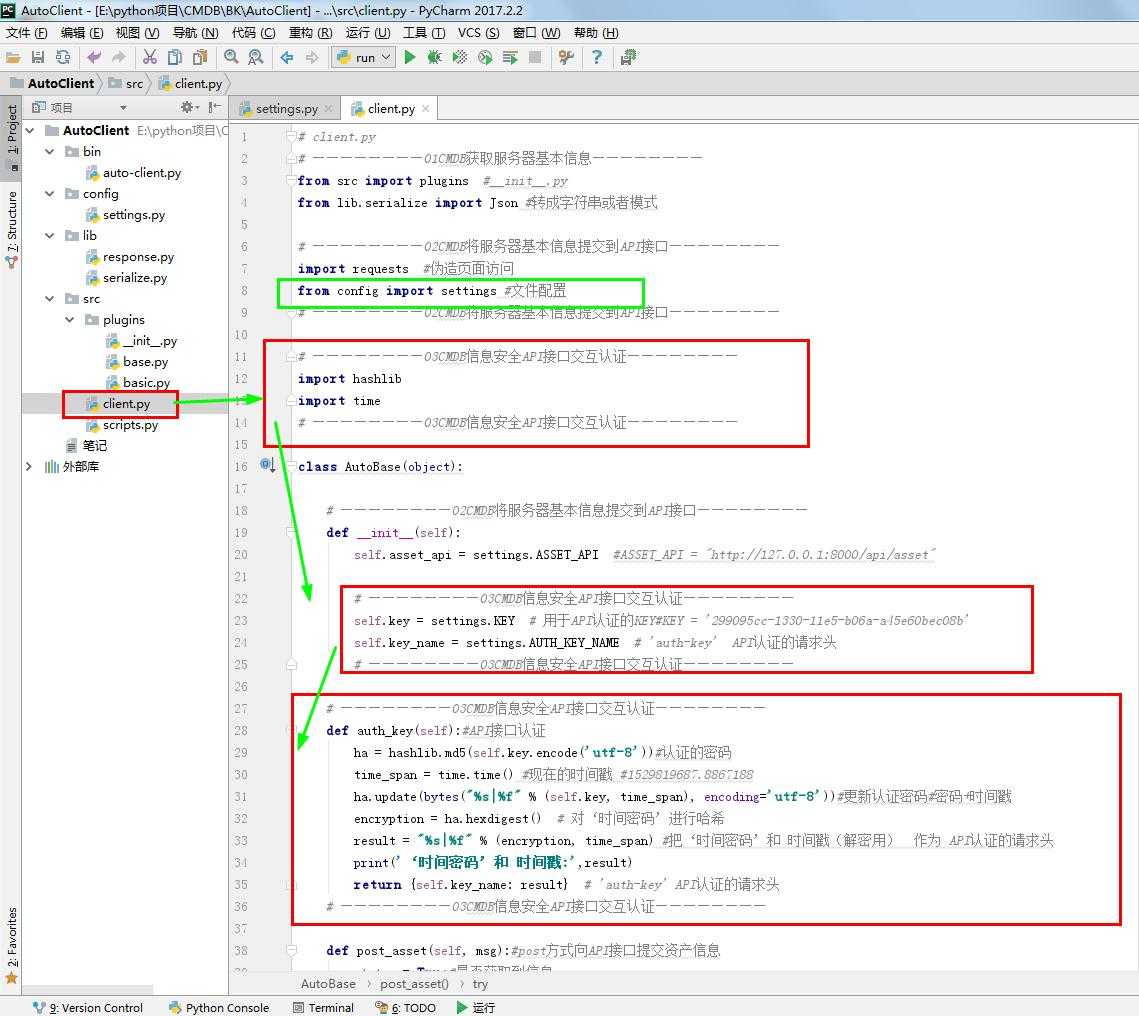Select the 笔记 file in project tree
Image resolution: width=1139 pixels, height=1016 pixels.
[x=86, y=446]
